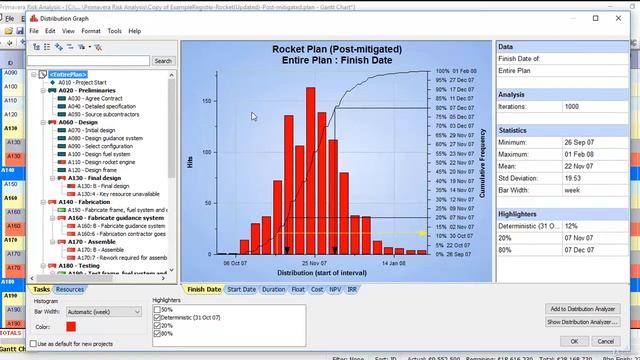Click the green A150 Fabricate frame task icon
The image size is (640, 360).
62,210
